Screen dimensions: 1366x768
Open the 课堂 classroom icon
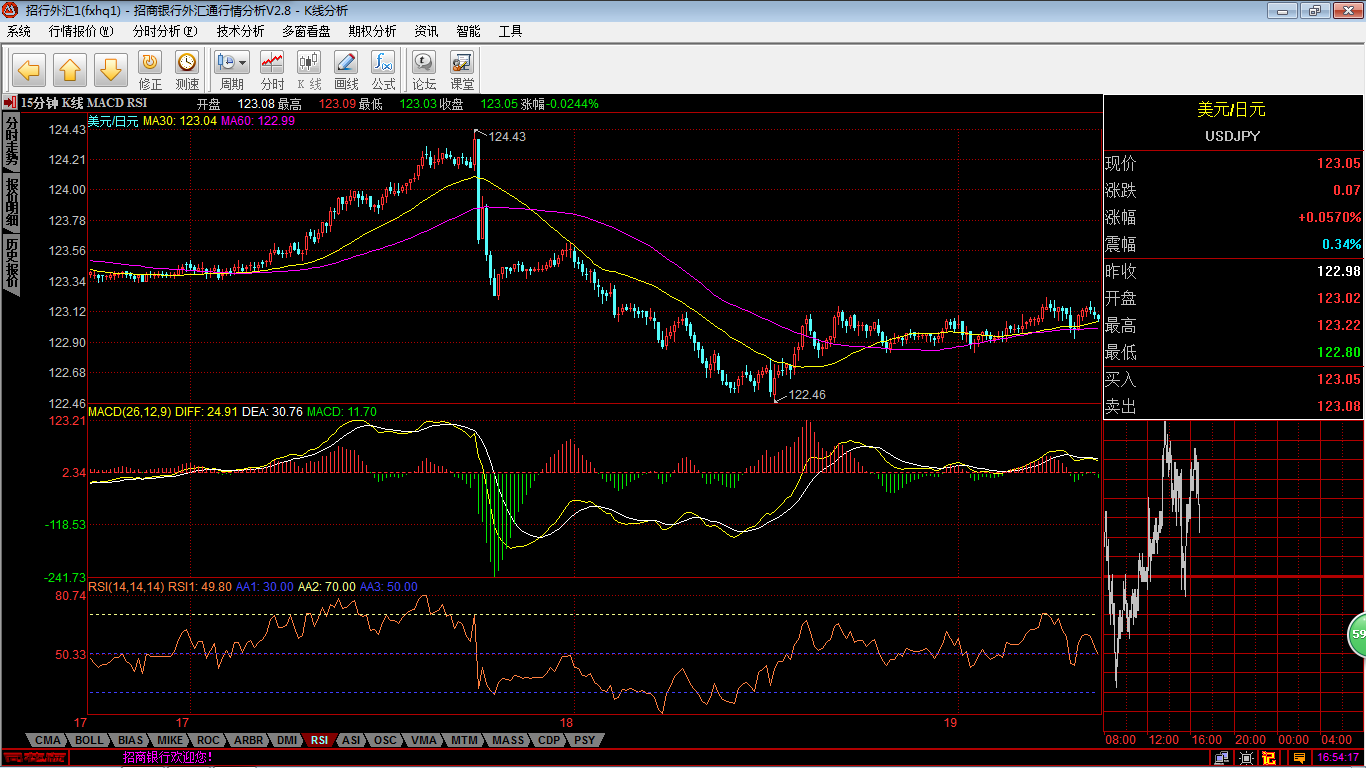pyautogui.click(x=462, y=70)
